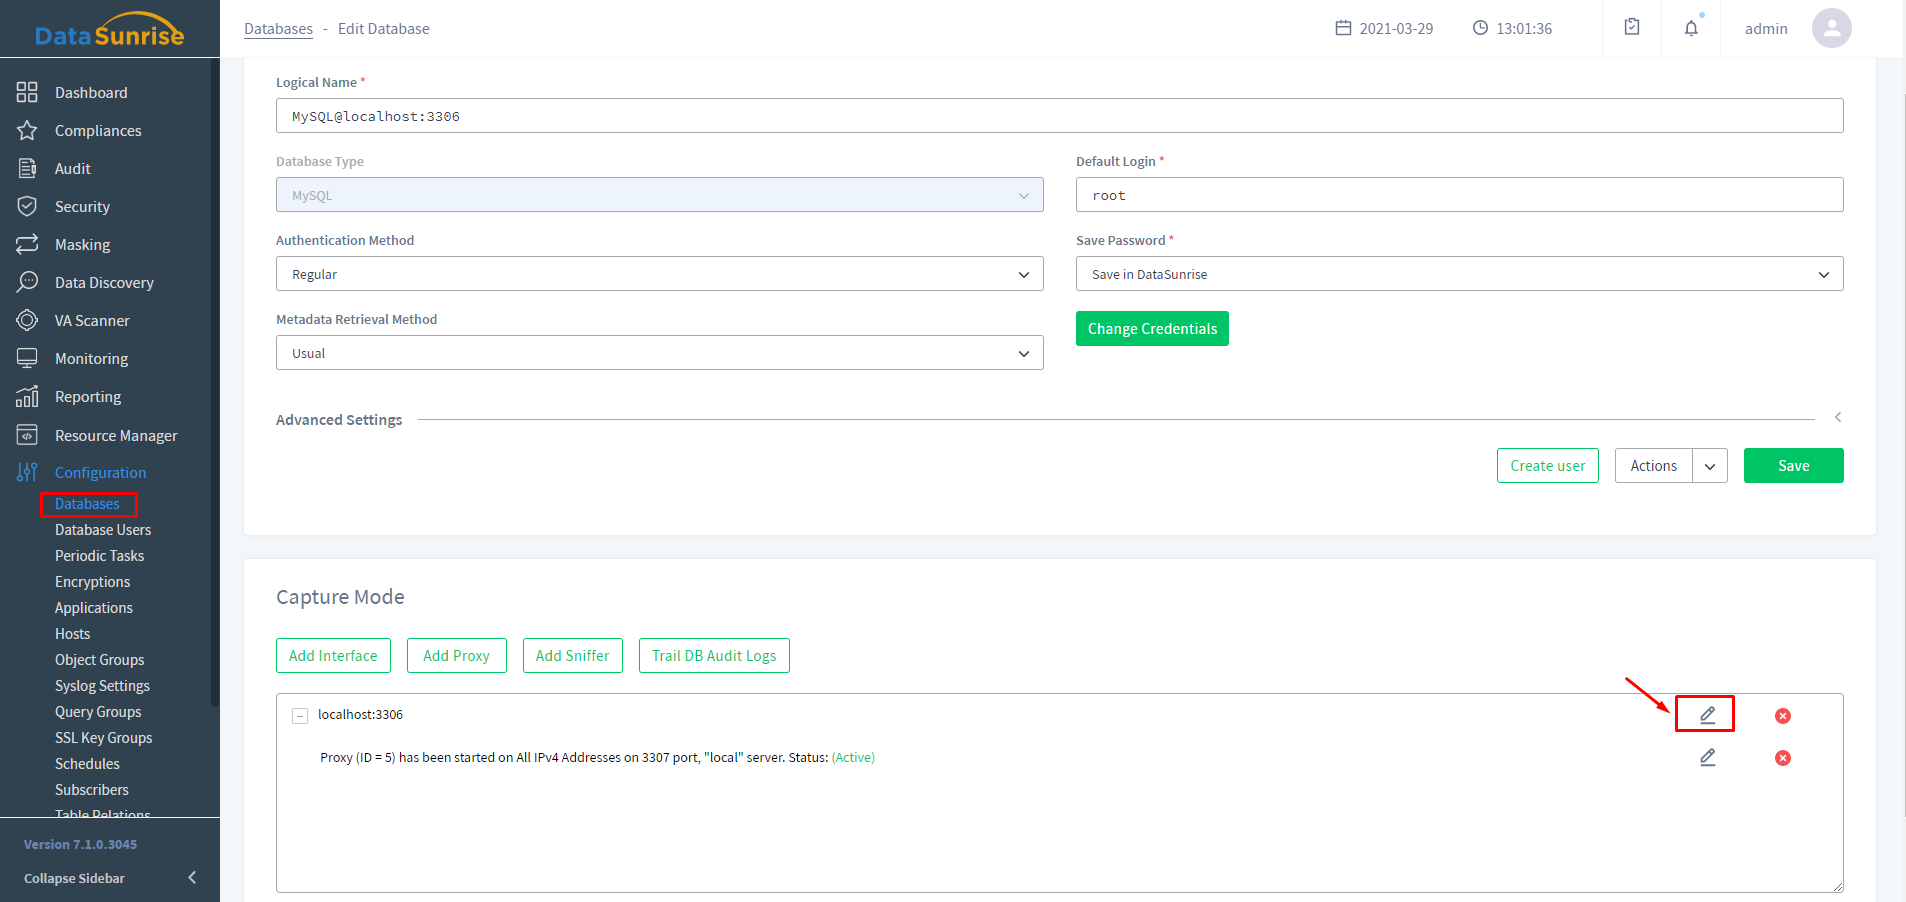Click the red delete icon for localhost:3306

1782,716
